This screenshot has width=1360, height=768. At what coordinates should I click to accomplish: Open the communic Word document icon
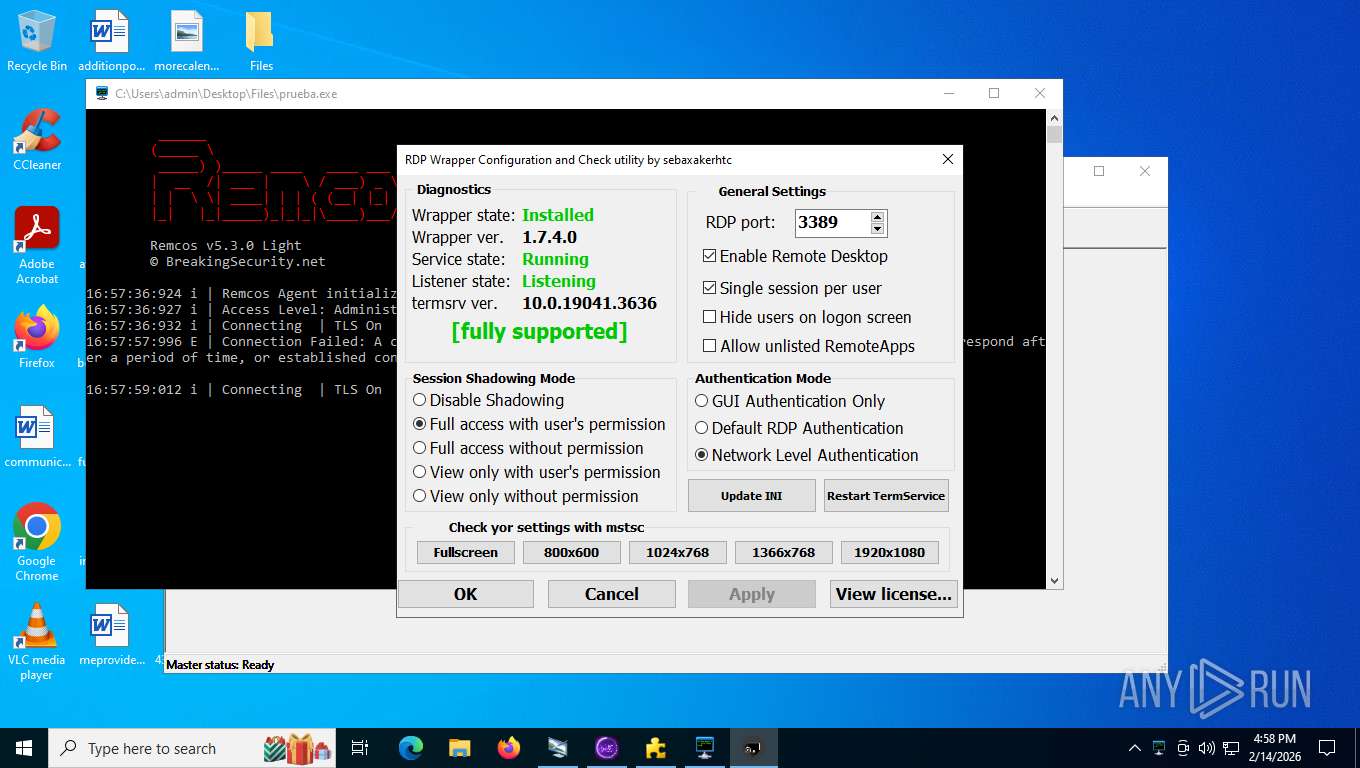37,437
